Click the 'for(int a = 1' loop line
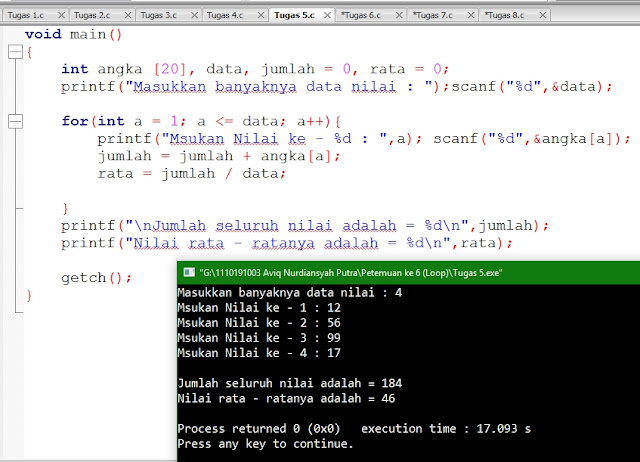 (201, 121)
